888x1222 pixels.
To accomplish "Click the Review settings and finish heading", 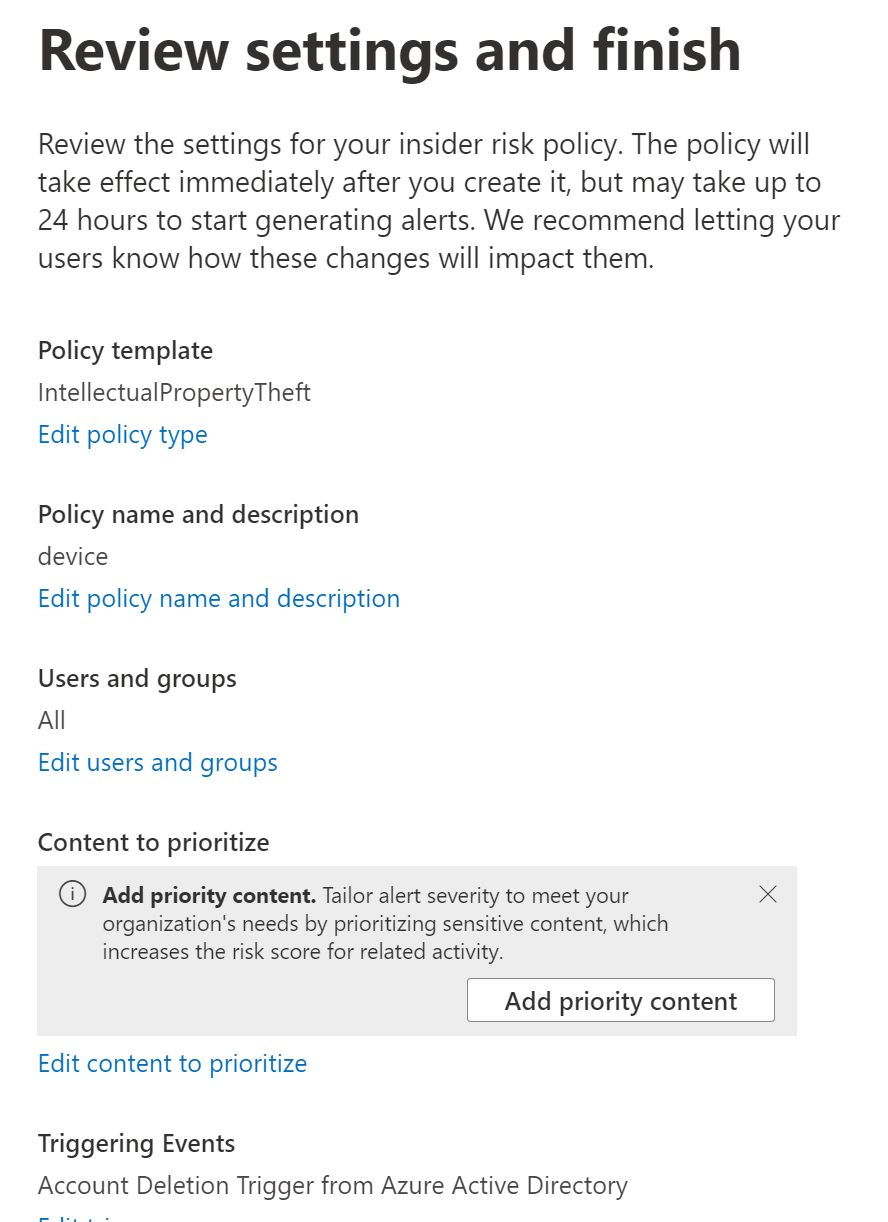I will (390, 50).
